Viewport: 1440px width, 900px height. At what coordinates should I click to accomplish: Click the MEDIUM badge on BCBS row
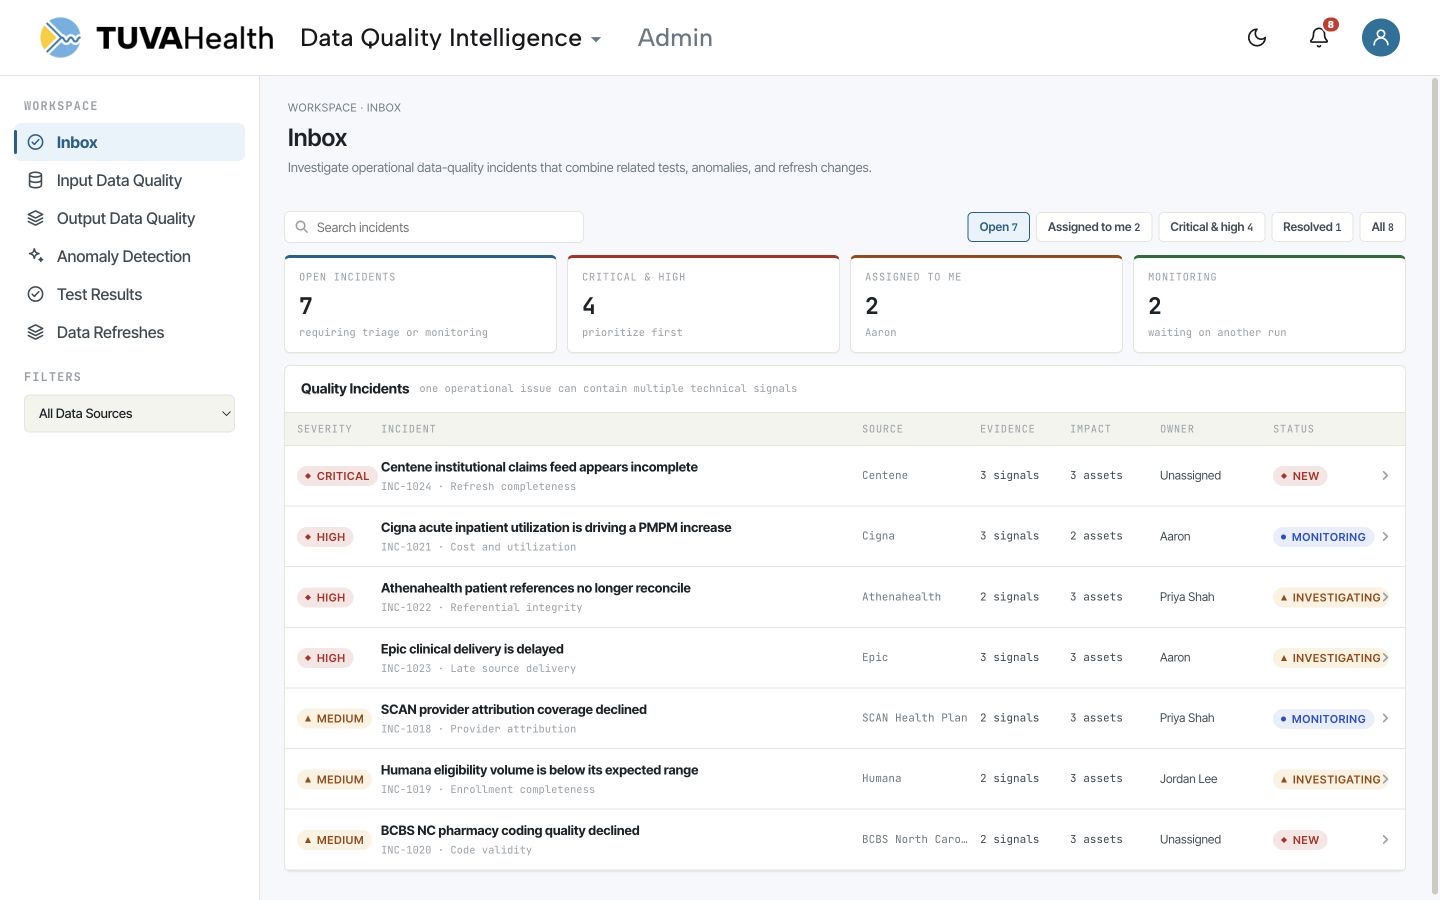click(x=334, y=840)
